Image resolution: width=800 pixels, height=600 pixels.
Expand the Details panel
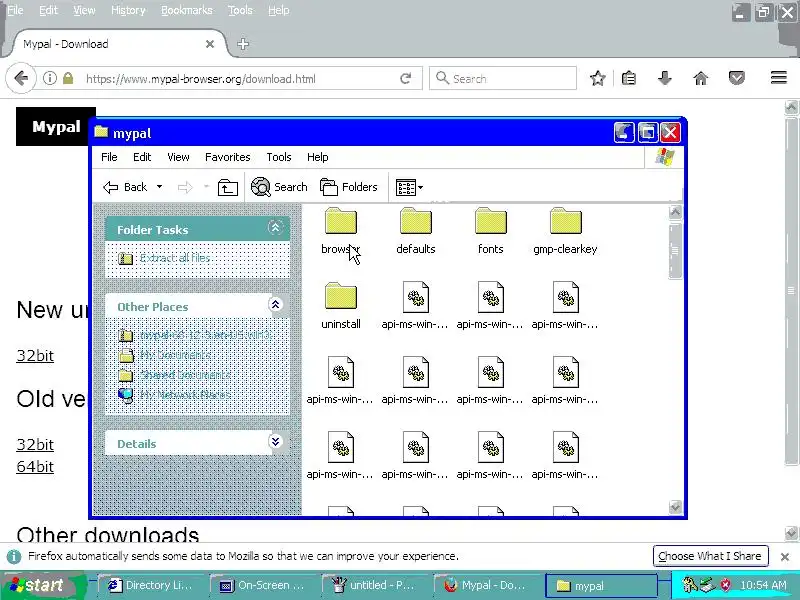tap(276, 441)
